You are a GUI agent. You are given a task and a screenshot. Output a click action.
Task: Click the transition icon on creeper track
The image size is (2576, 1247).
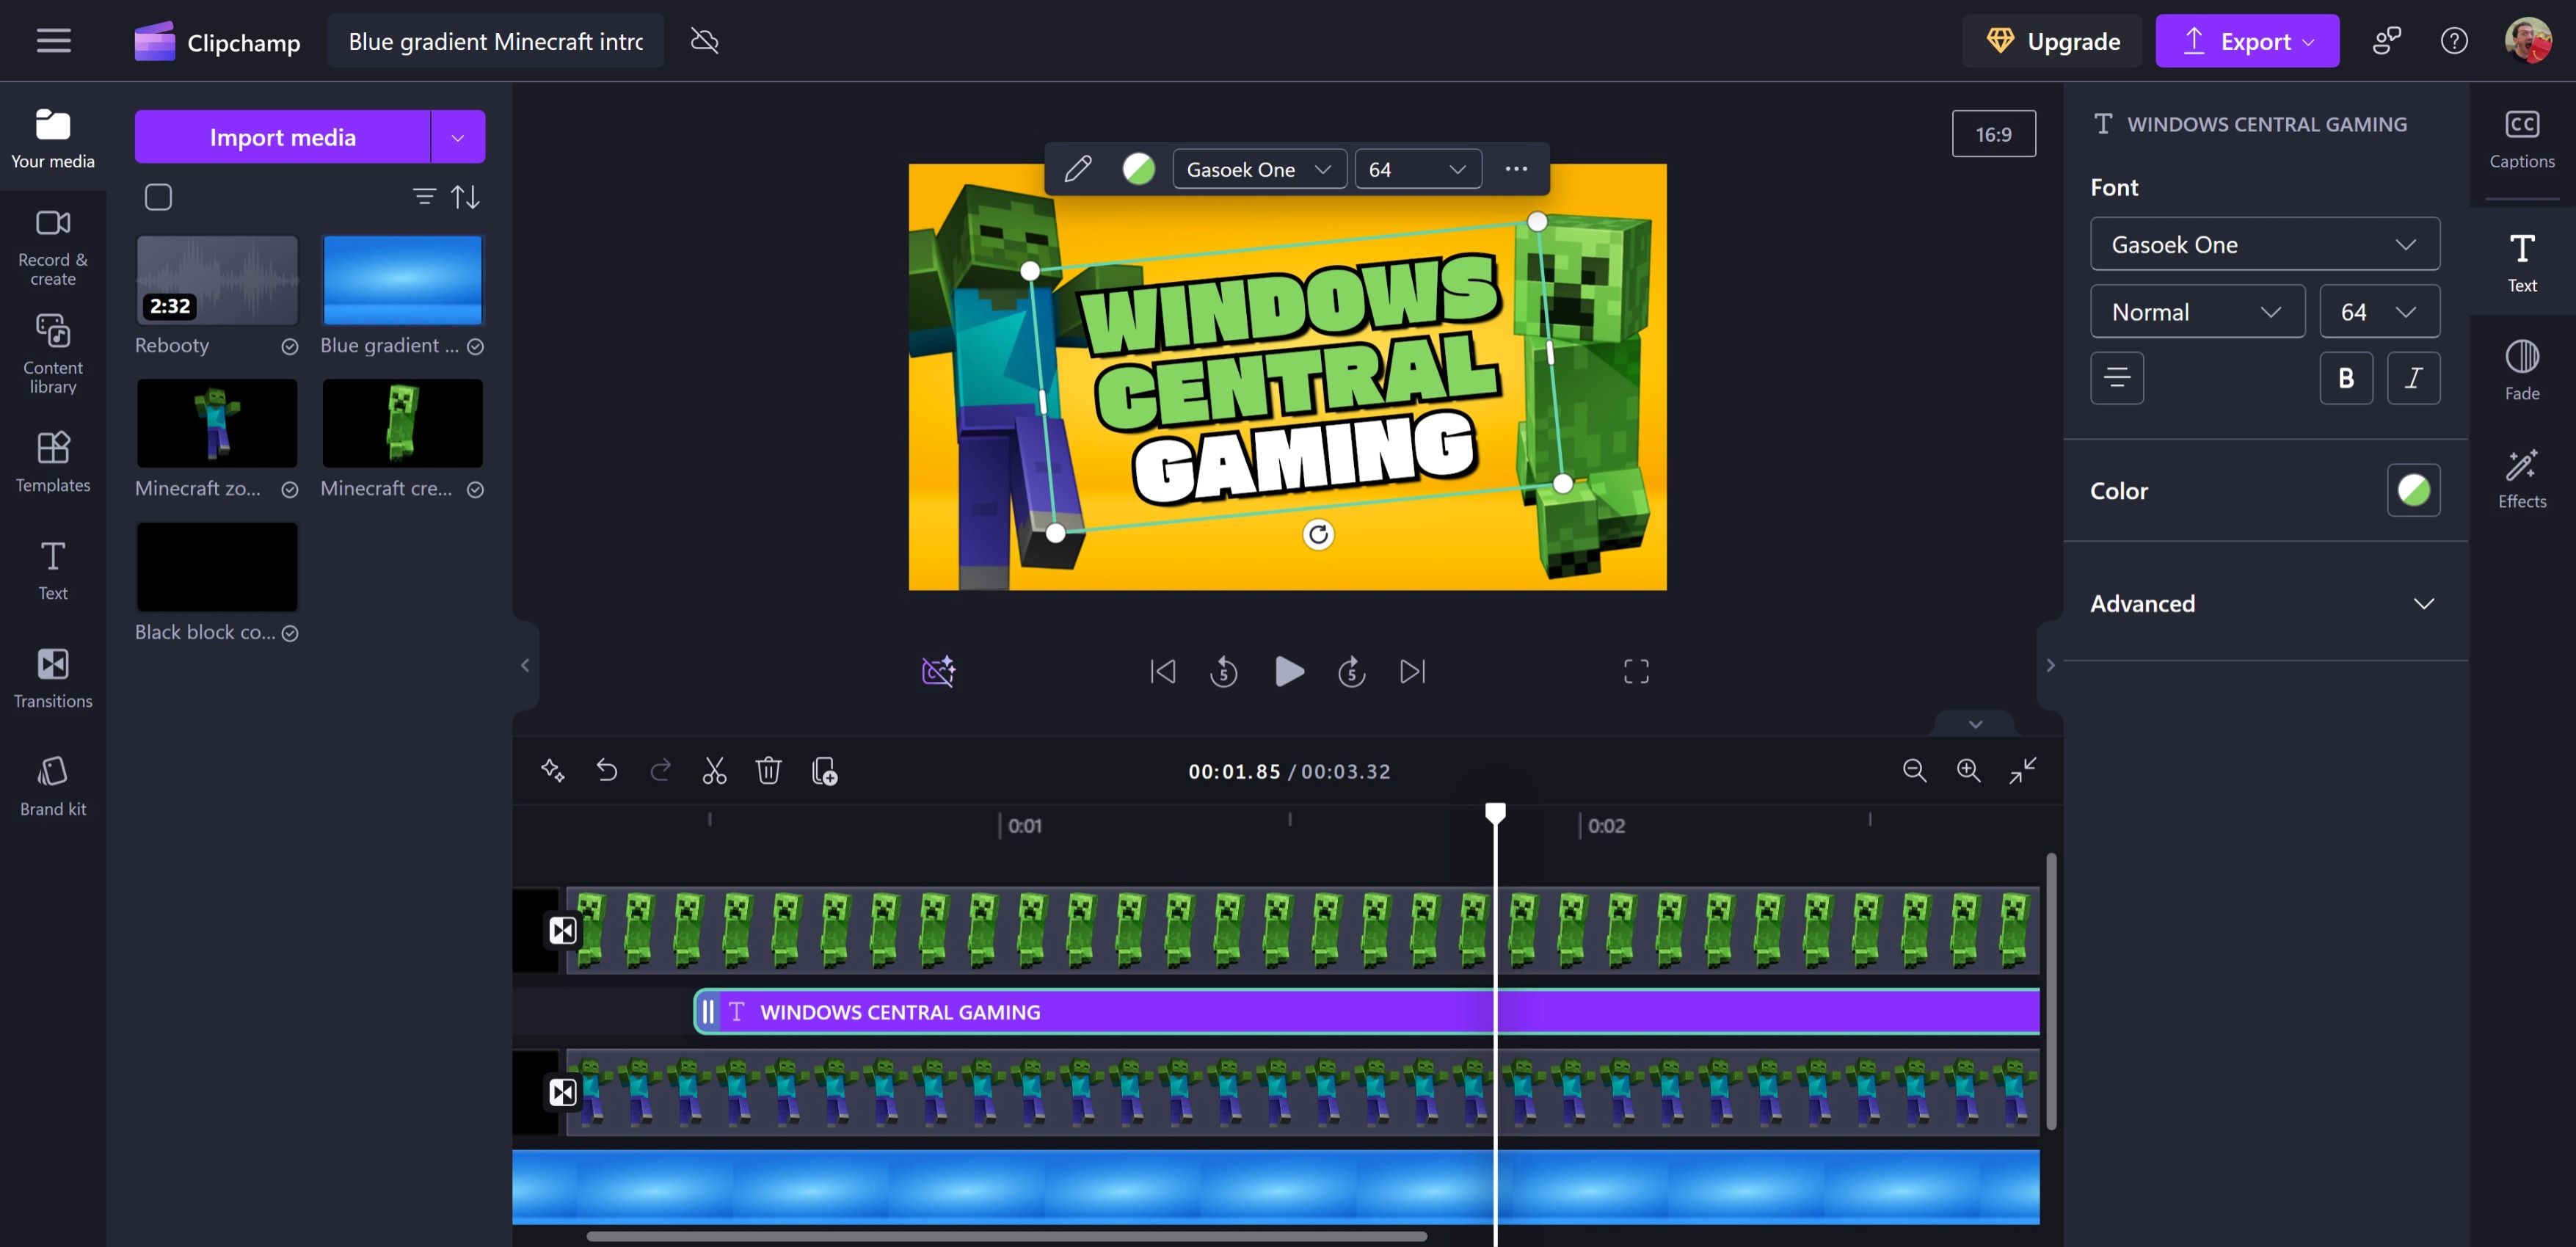(563, 931)
